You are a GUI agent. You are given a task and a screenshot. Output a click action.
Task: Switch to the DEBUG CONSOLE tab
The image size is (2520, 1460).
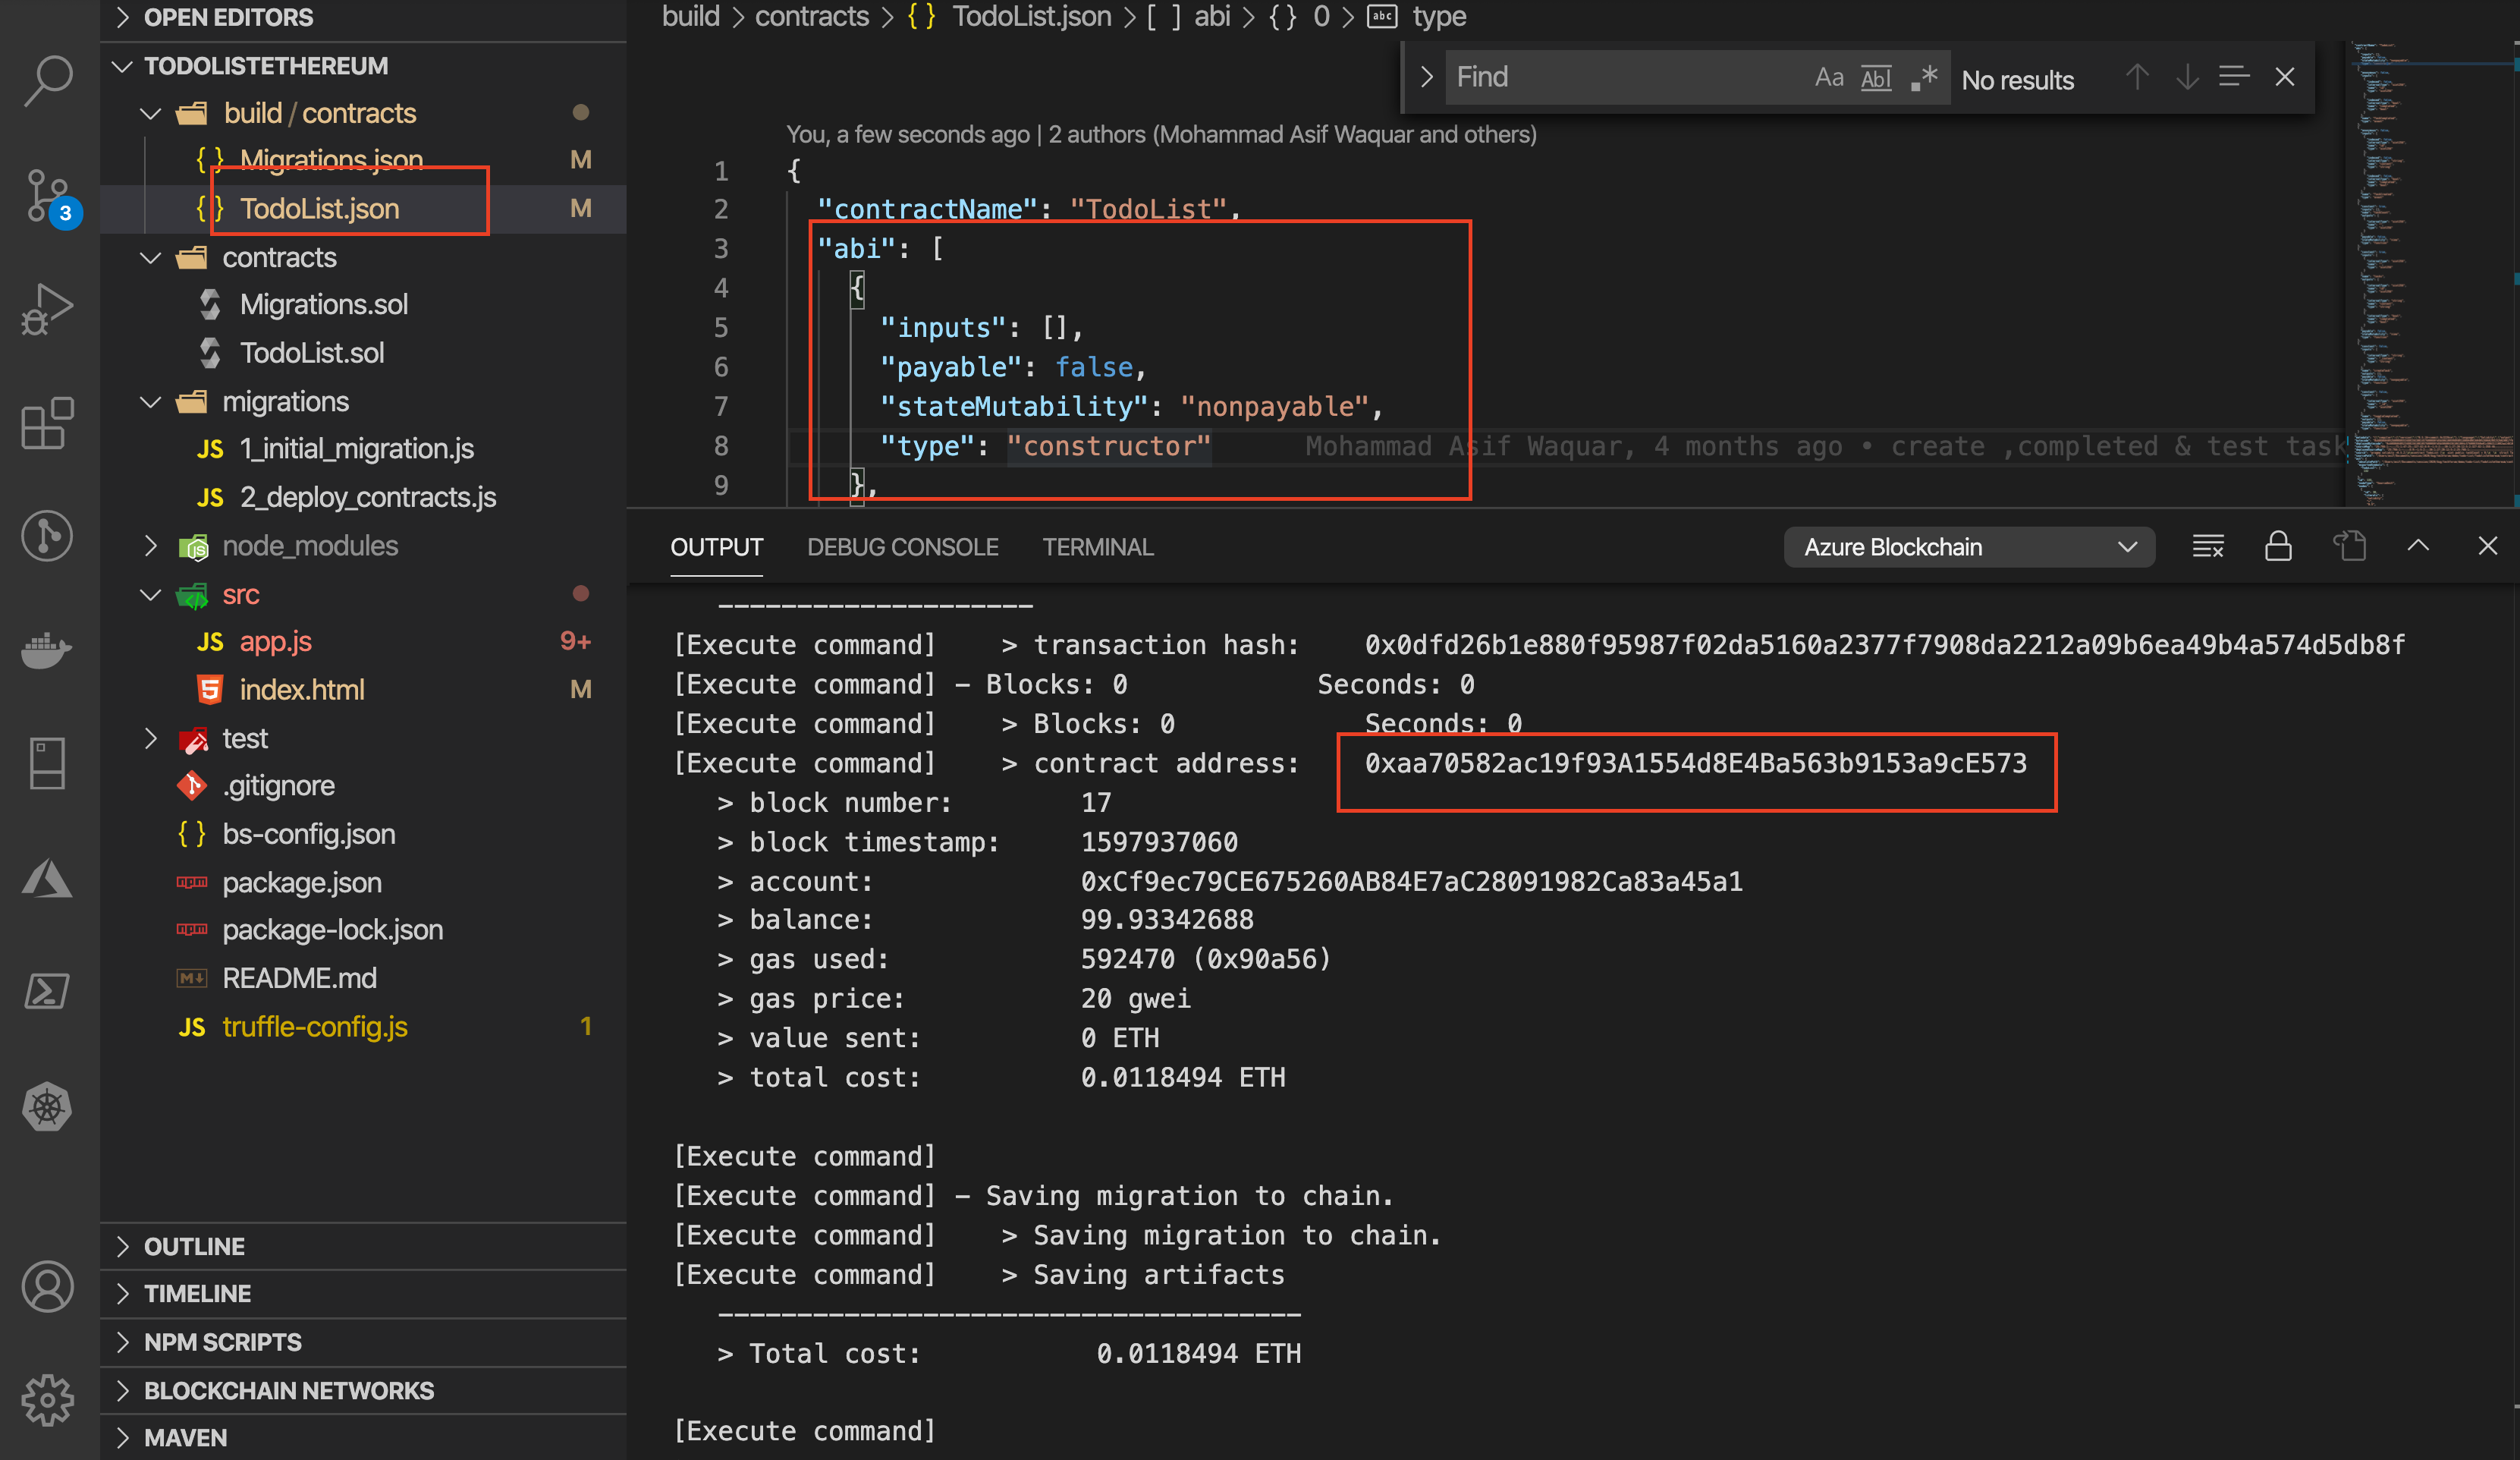pos(903,547)
